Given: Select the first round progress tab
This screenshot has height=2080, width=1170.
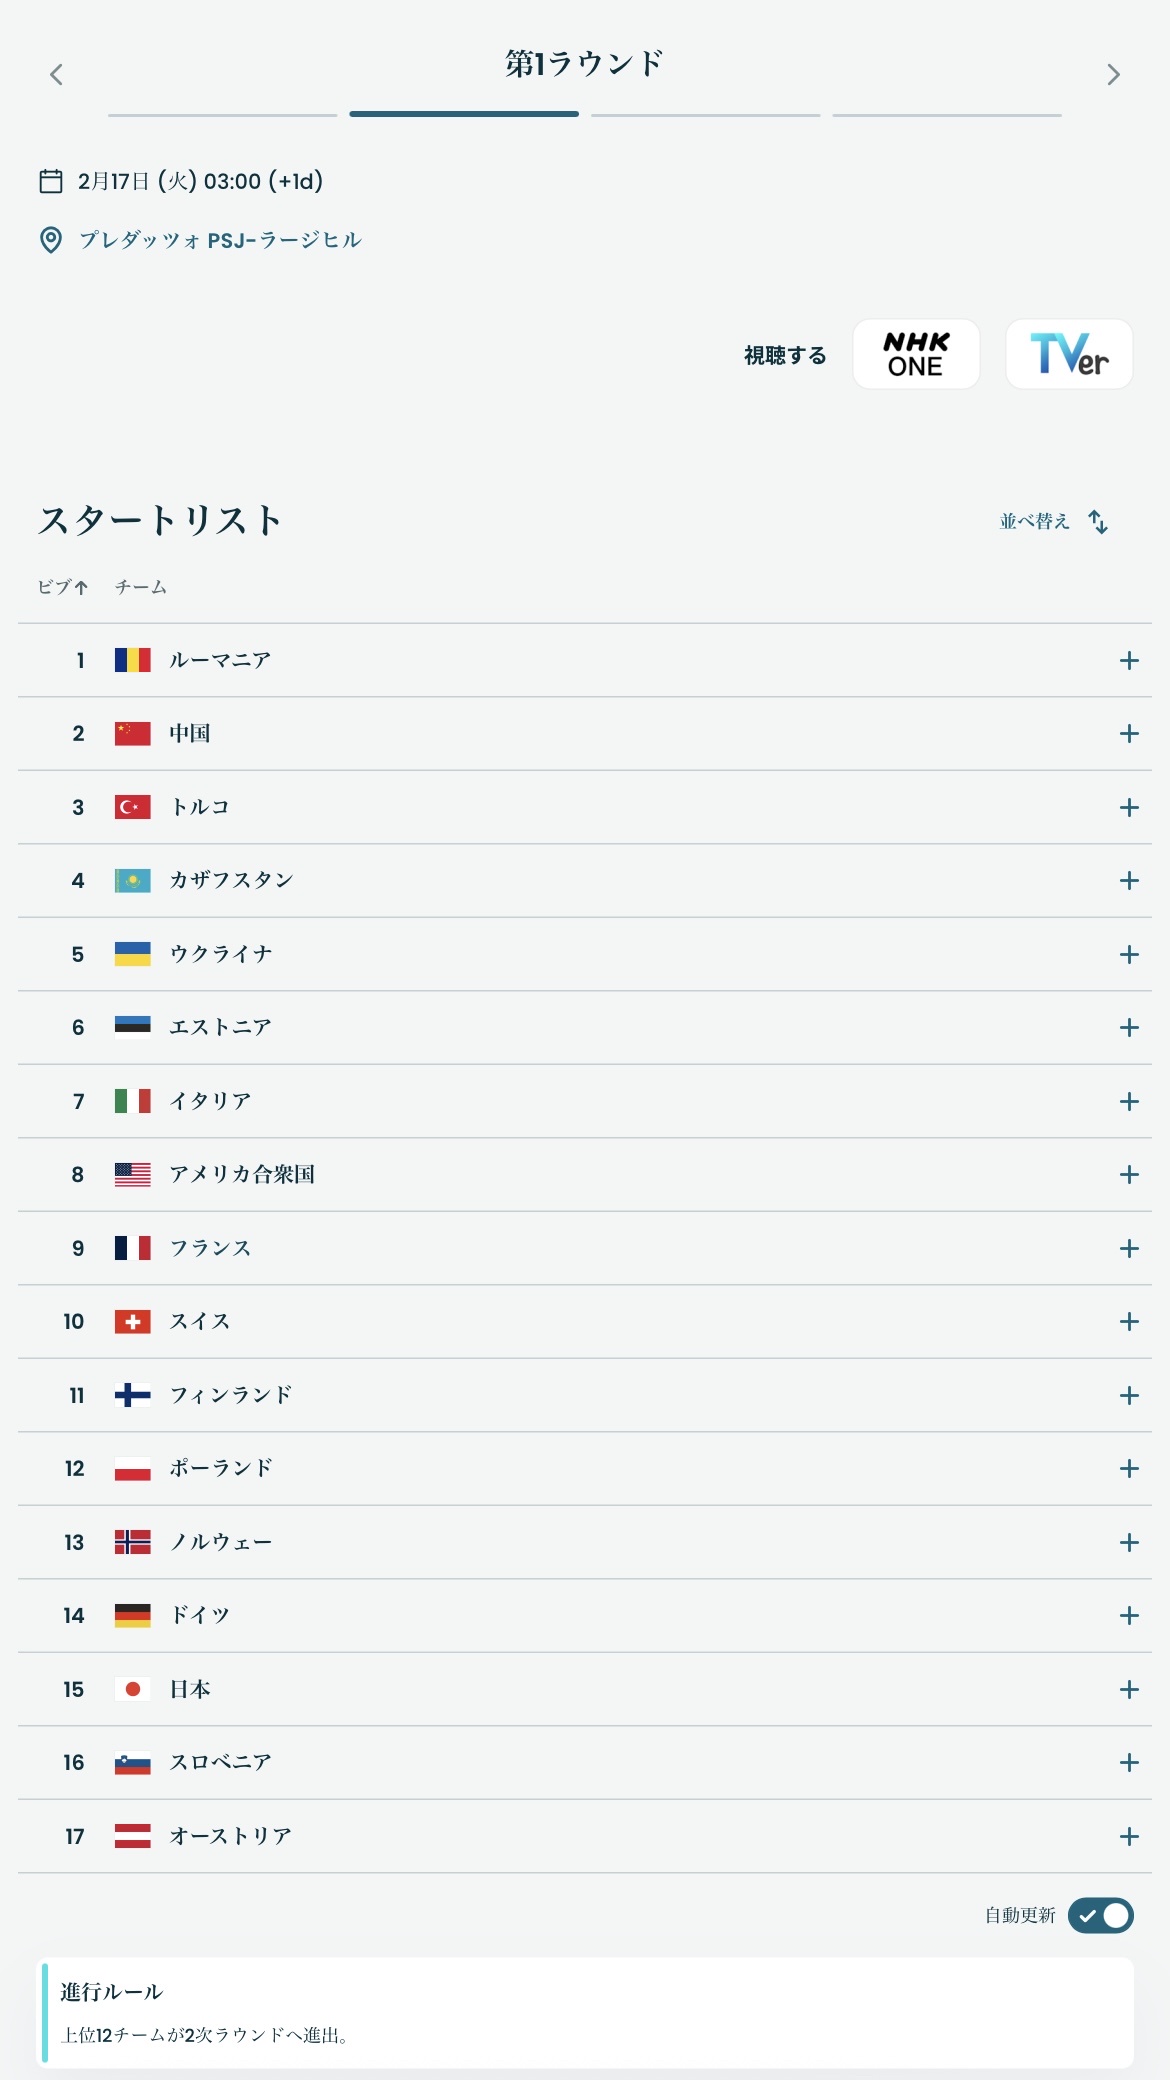Looking at the screenshot, I should tap(222, 115).
